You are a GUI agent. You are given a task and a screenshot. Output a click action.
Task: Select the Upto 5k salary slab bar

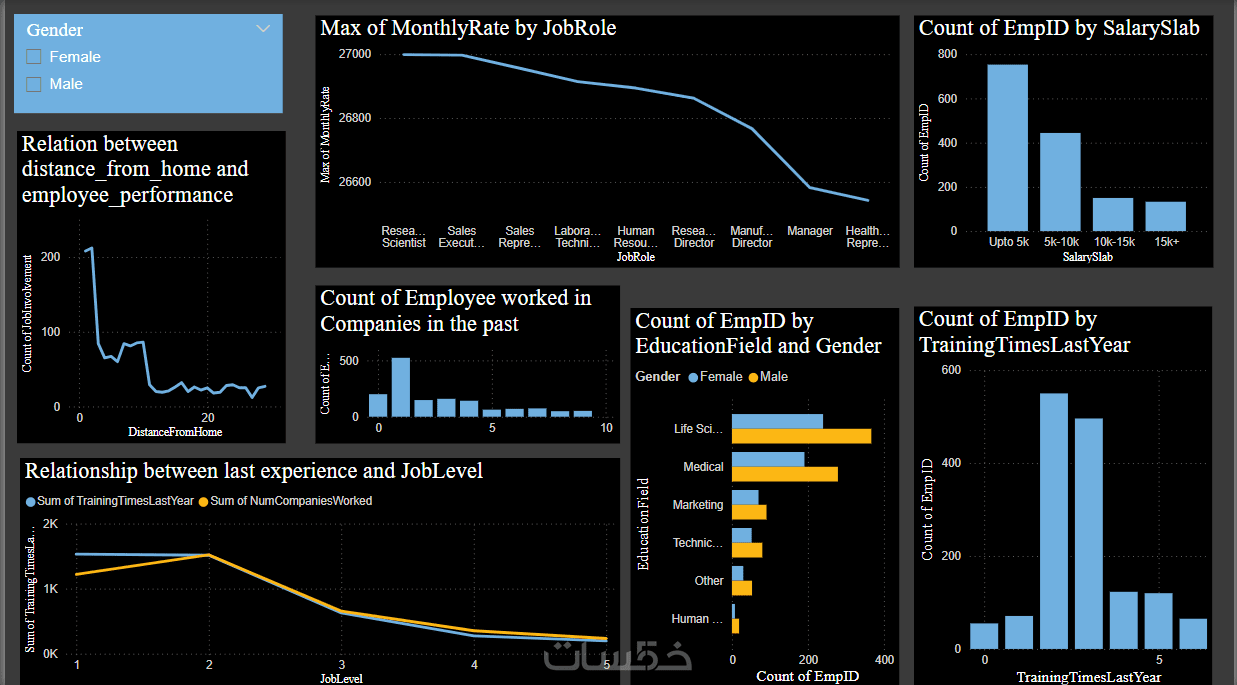[1007, 148]
